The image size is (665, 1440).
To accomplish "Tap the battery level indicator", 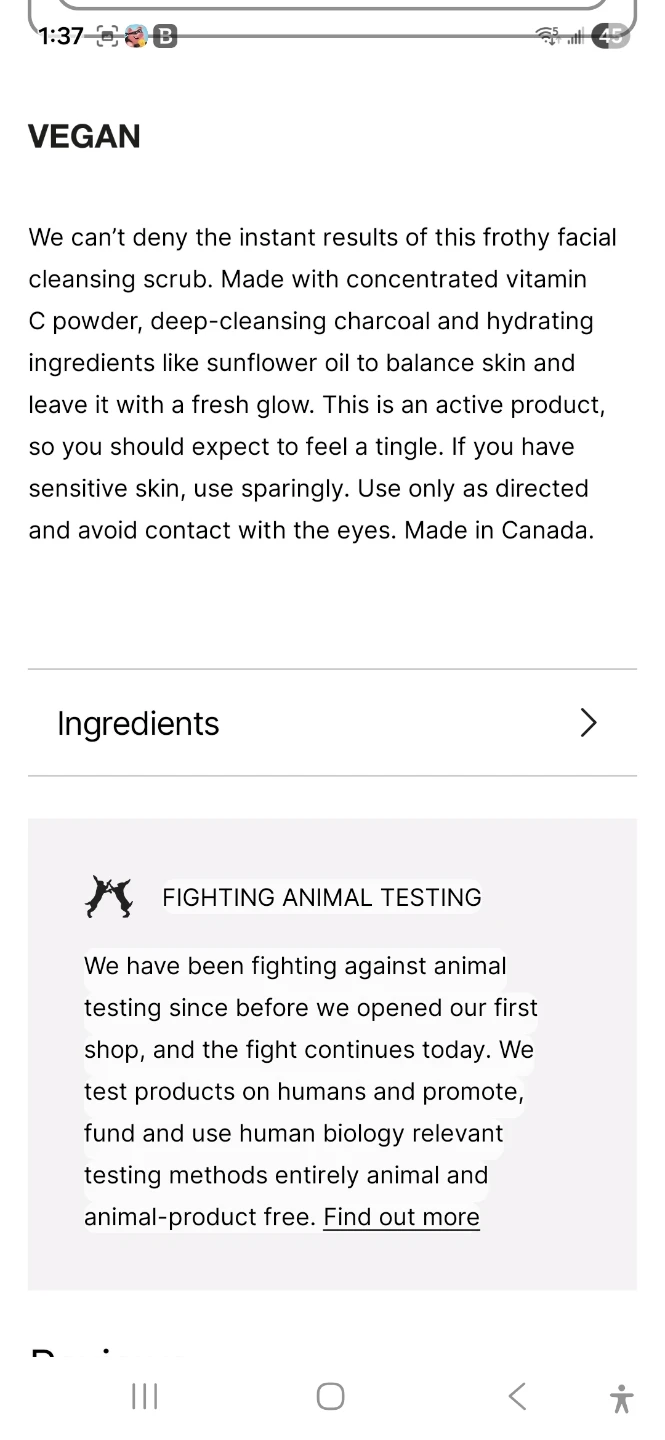I will tap(610, 37).
